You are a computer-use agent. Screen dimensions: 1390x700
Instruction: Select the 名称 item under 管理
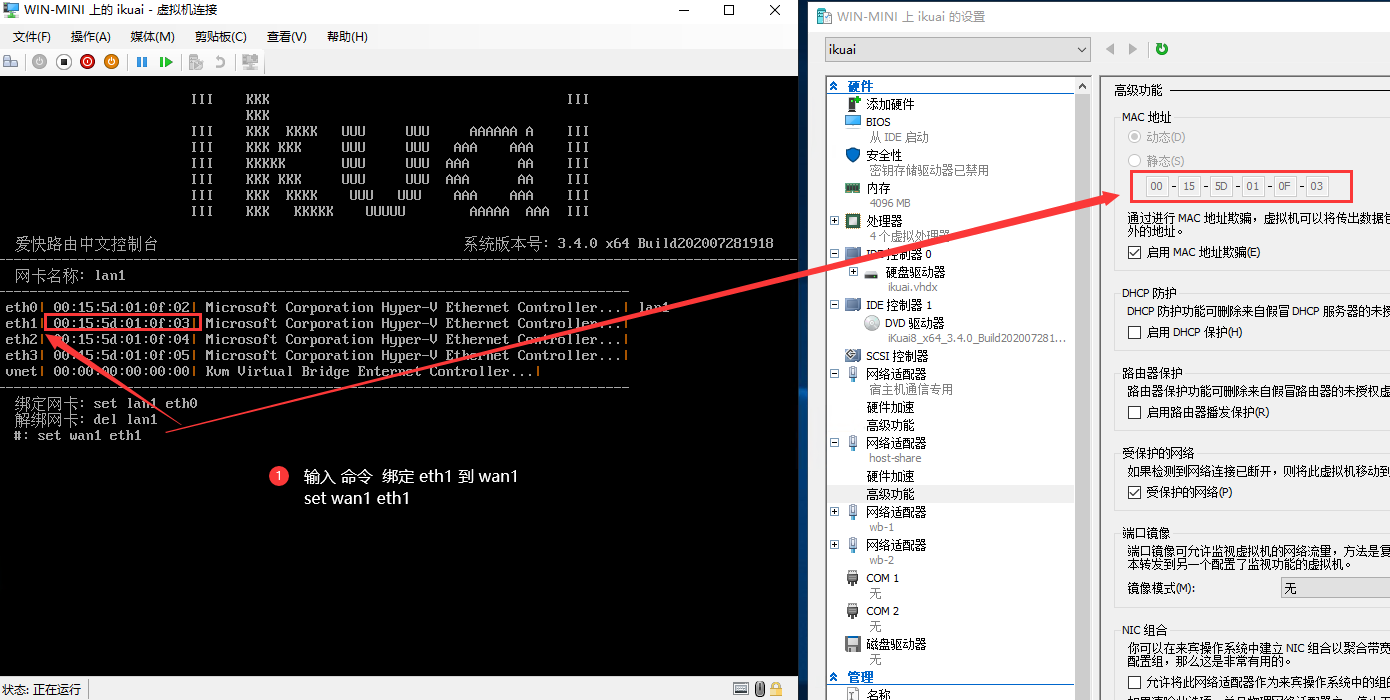878,694
